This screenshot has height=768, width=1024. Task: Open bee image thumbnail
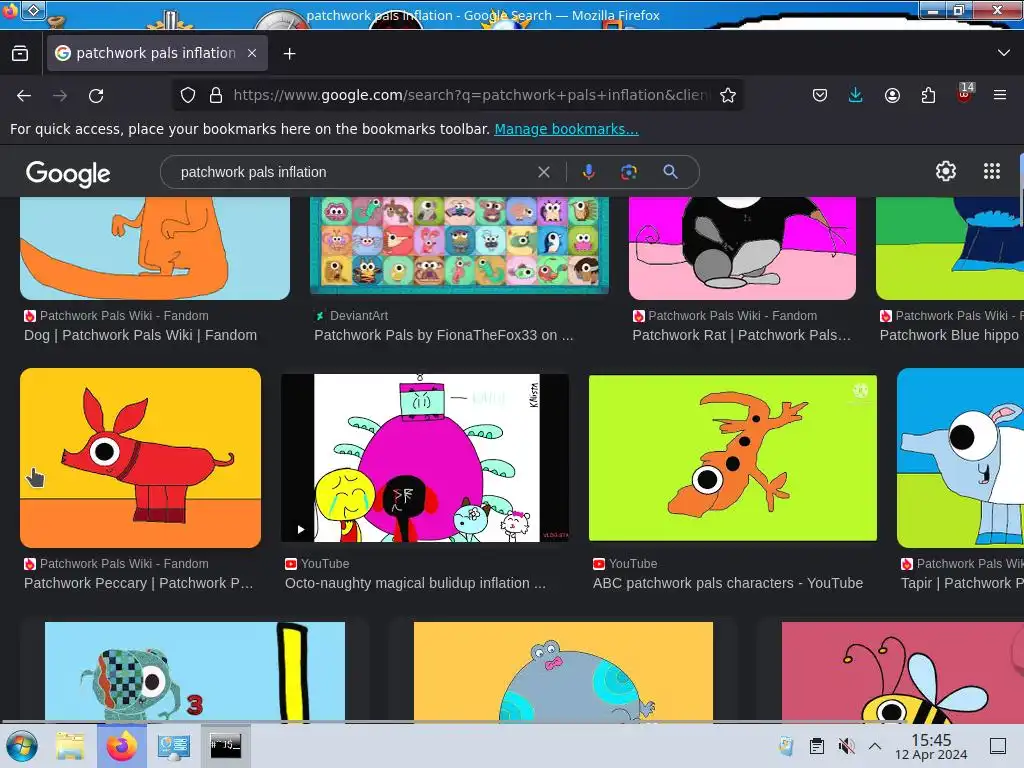pos(903,671)
